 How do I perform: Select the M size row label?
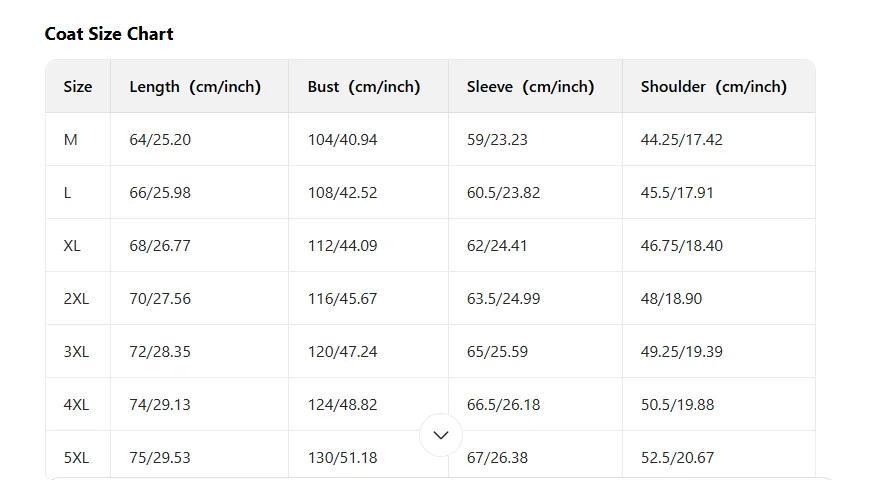pyautogui.click(x=71, y=140)
